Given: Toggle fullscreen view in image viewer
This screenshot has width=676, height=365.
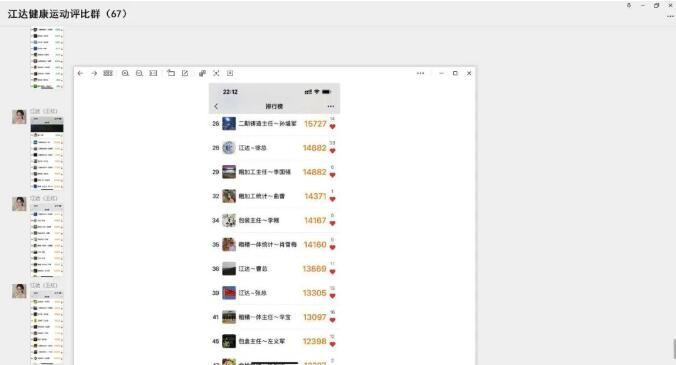Looking at the screenshot, I should [x=216, y=73].
